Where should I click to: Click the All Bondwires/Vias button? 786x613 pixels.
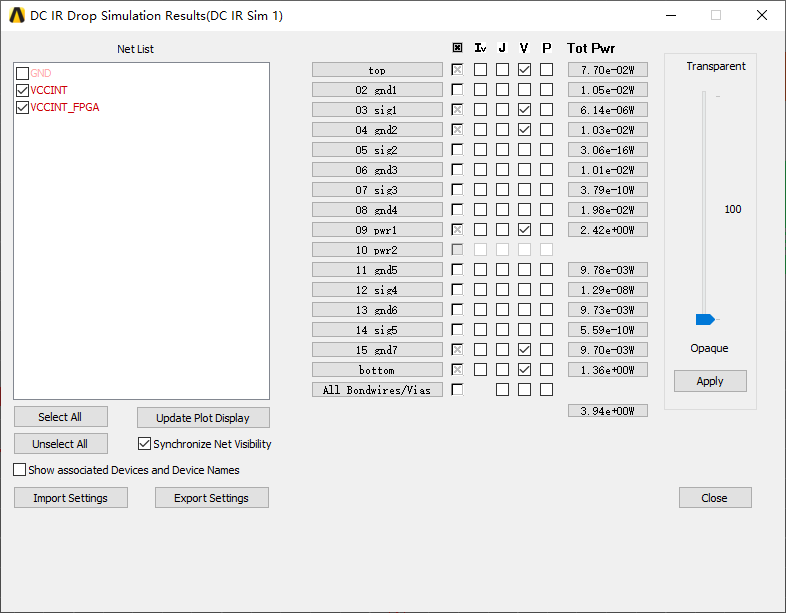click(x=377, y=389)
